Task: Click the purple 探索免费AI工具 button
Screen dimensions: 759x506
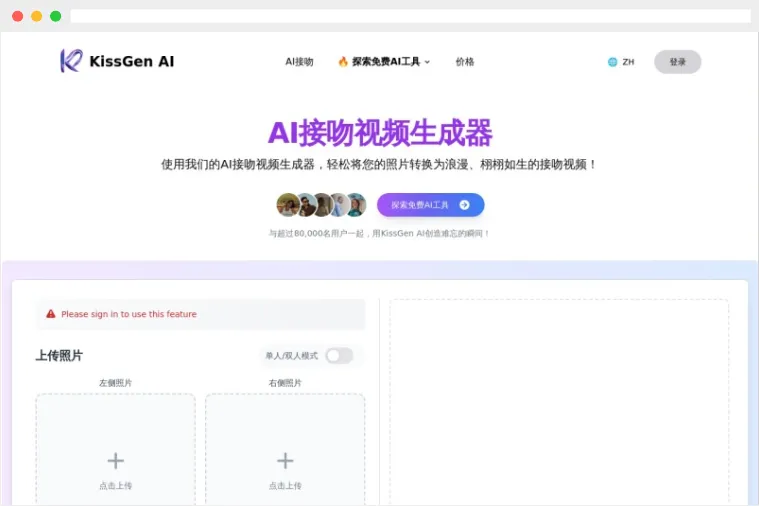Action: click(430, 205)
